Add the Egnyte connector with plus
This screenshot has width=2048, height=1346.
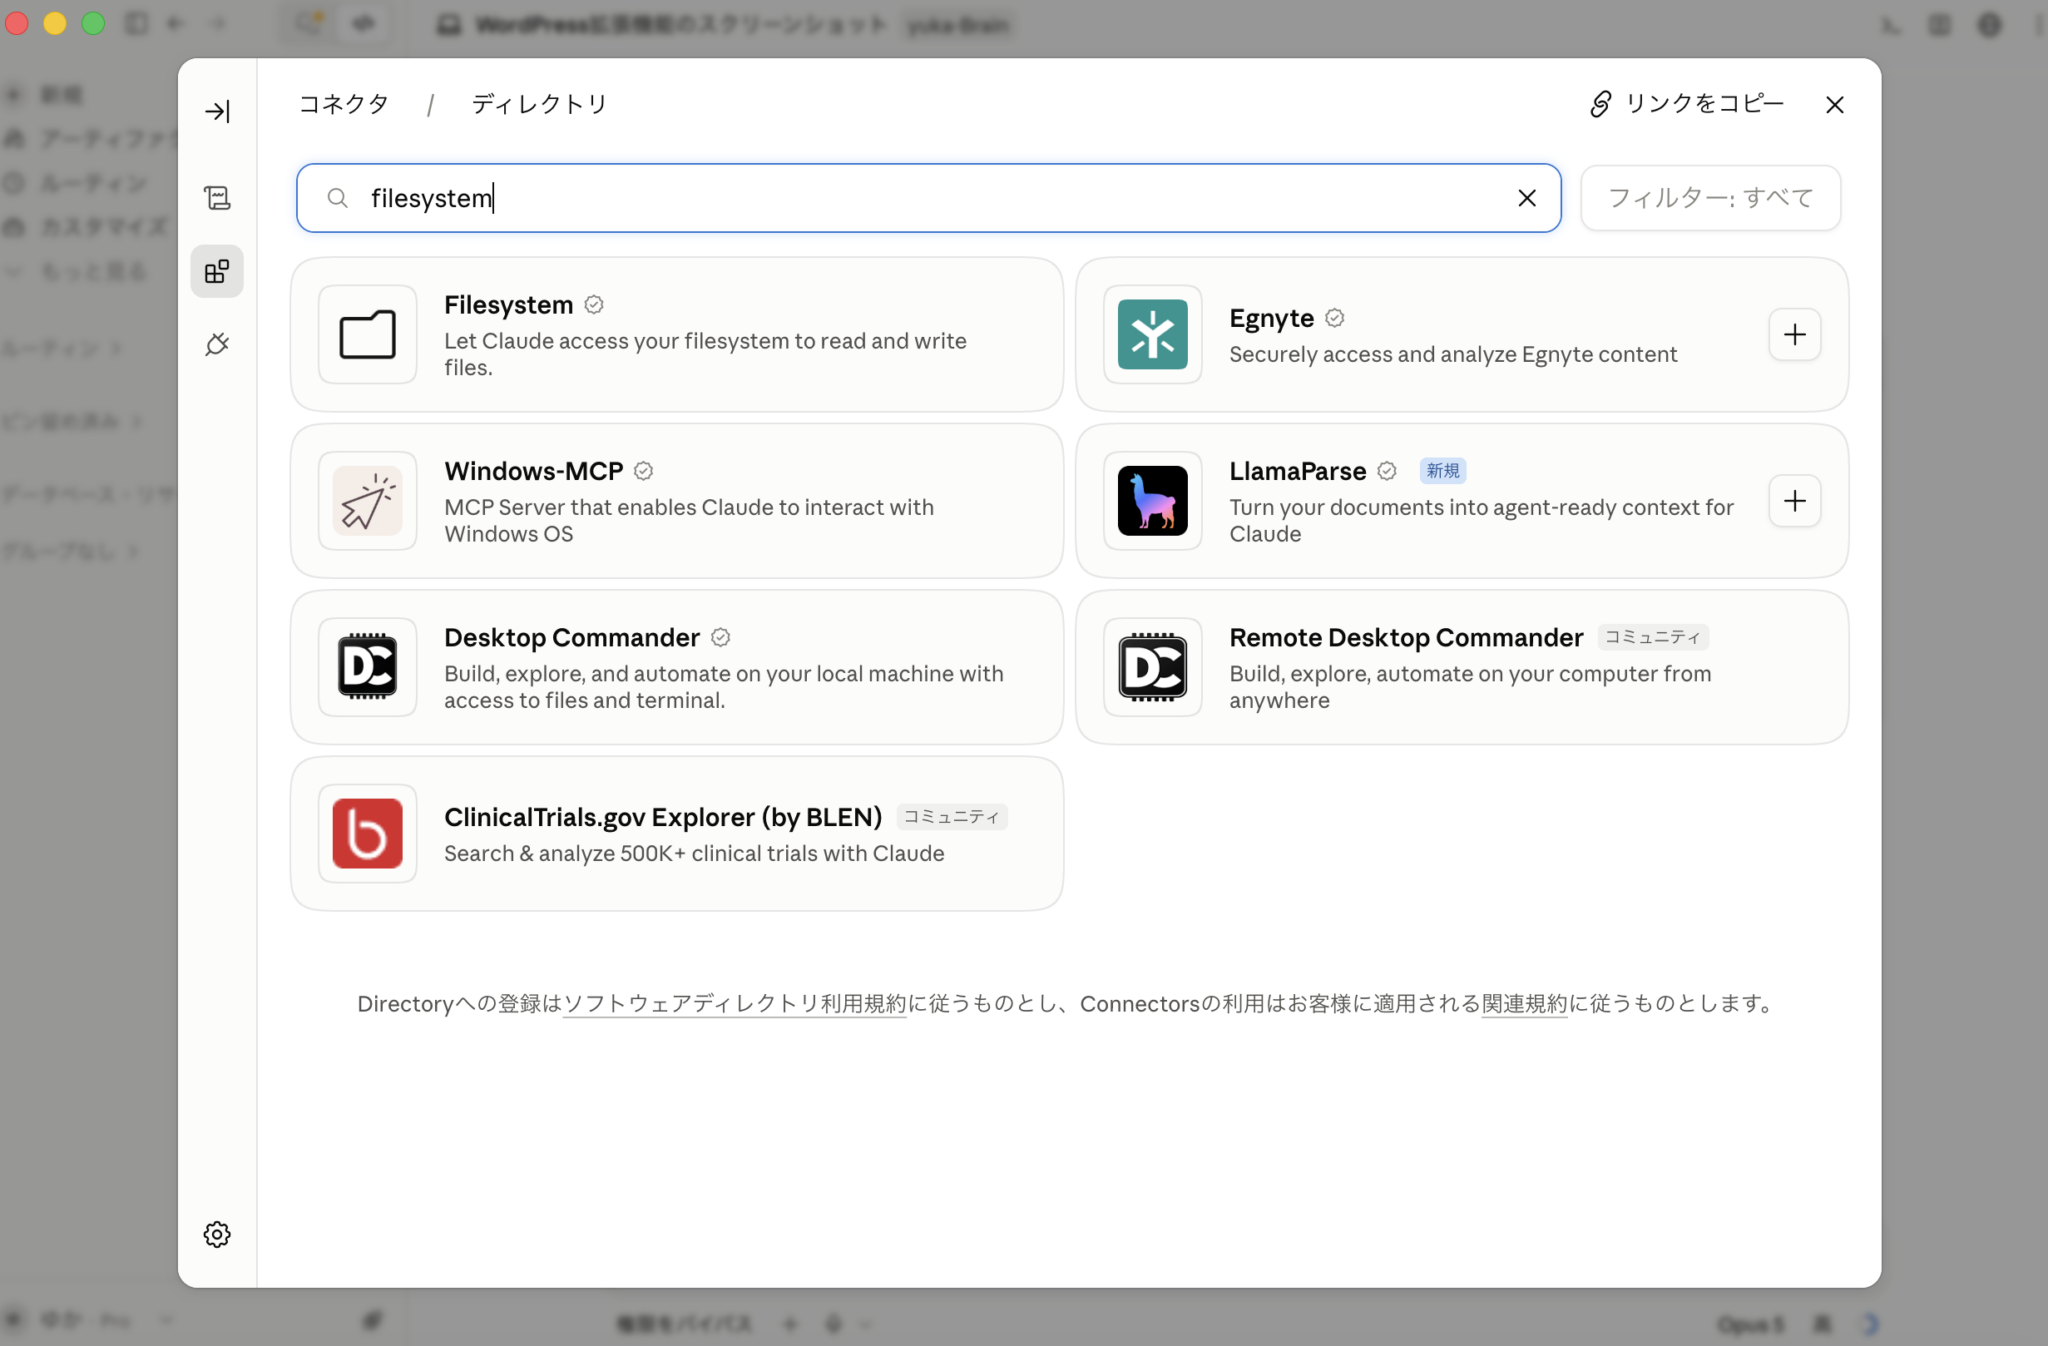[1794, 334]
